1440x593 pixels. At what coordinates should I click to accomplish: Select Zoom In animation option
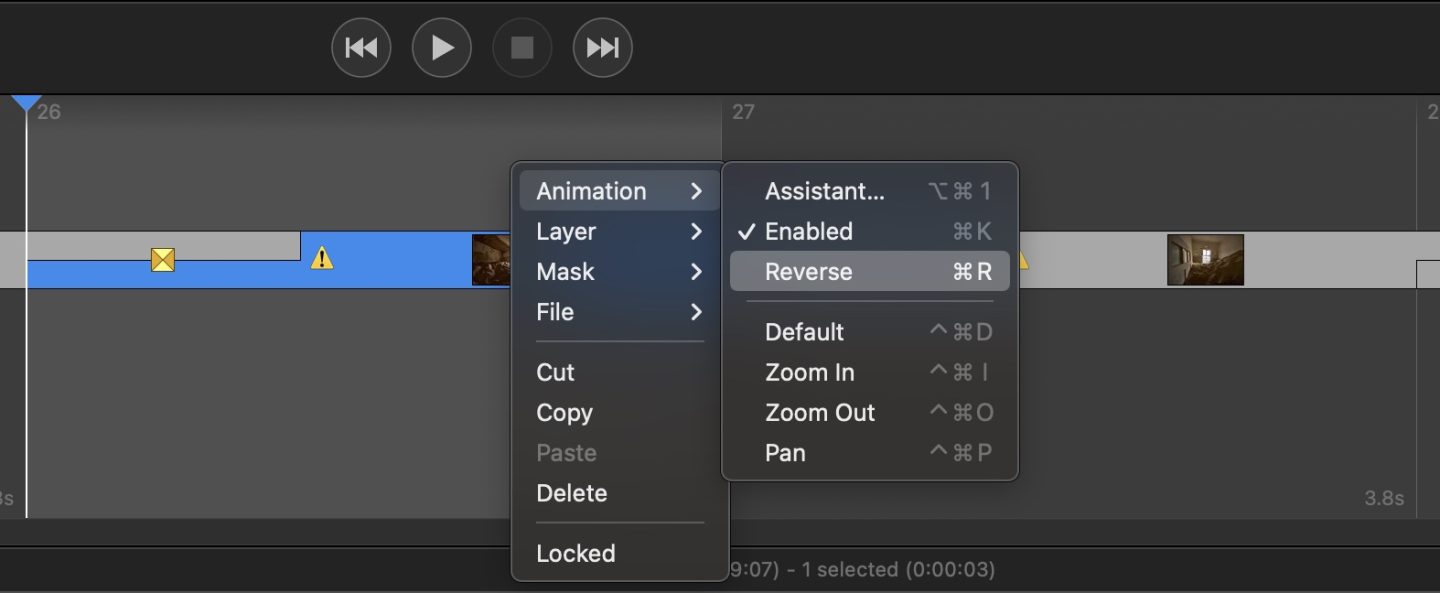click(x=809, y=373)
